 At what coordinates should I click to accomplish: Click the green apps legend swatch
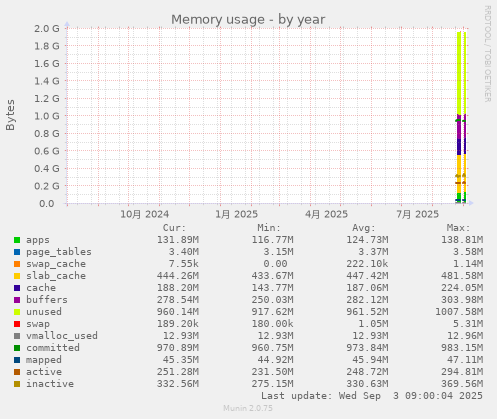pos(17,240)
